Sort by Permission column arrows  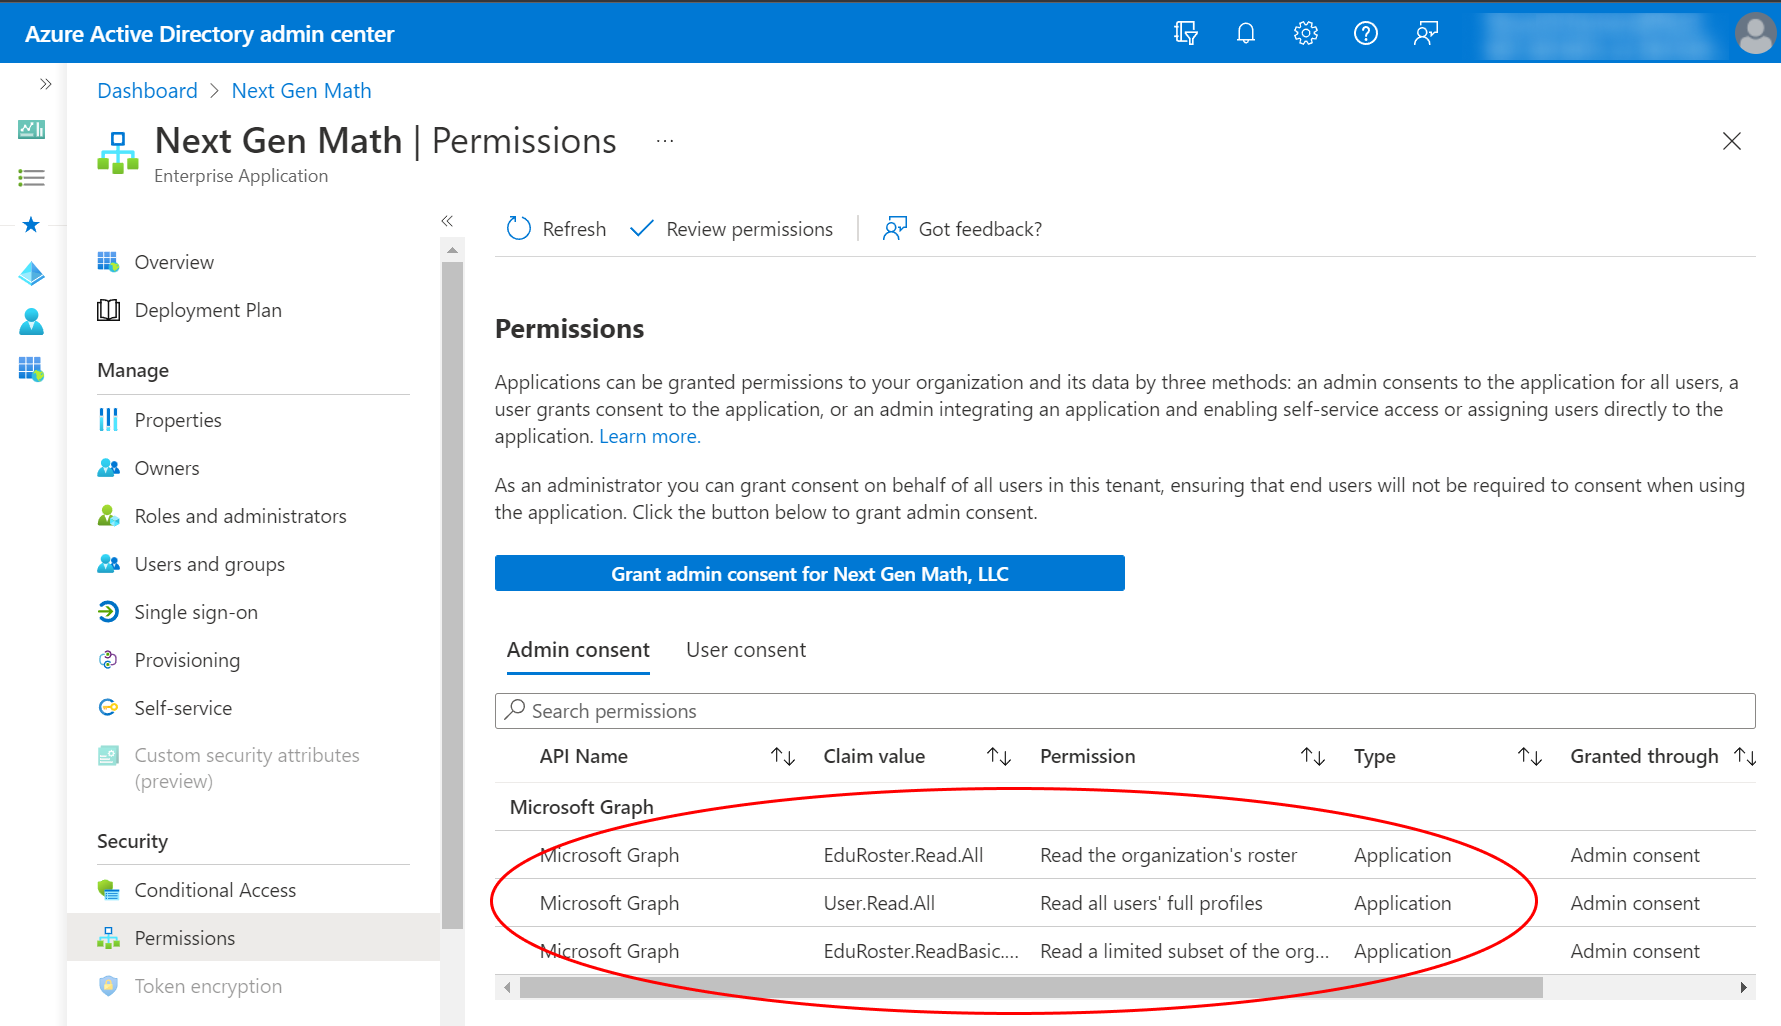coord(1313,757)
